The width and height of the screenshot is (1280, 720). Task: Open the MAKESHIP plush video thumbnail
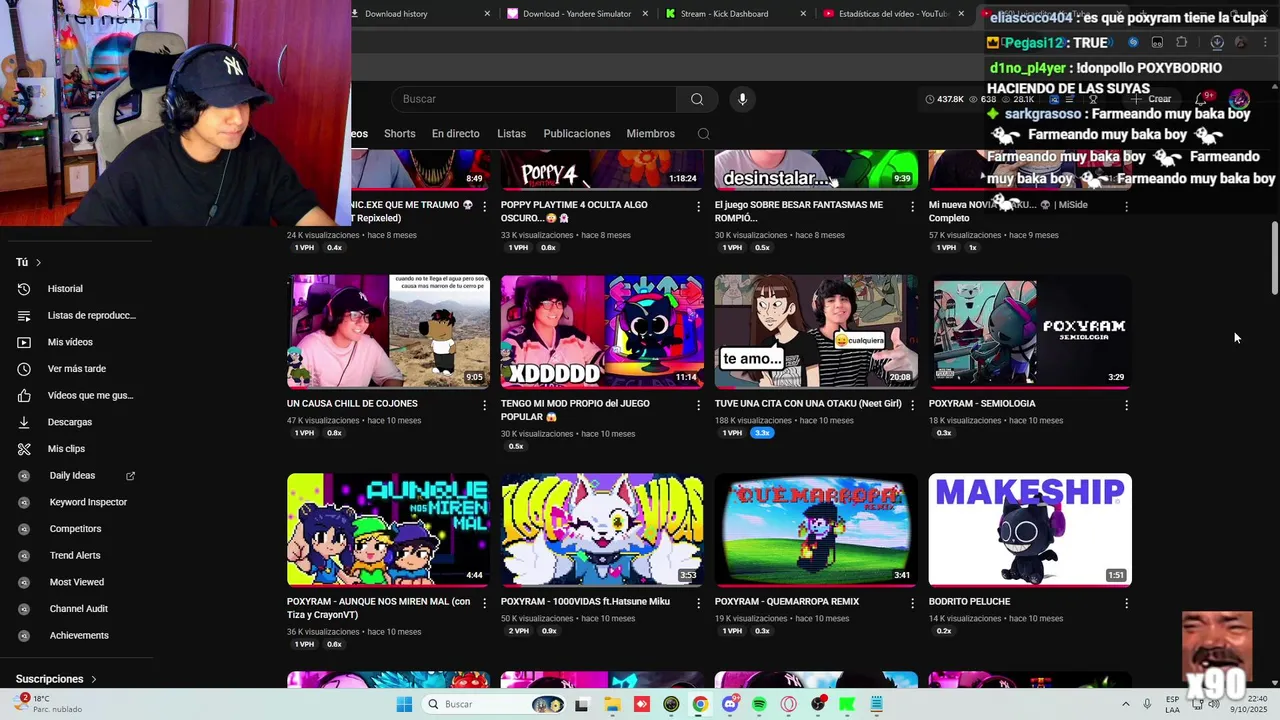[x=1030, y=529]
